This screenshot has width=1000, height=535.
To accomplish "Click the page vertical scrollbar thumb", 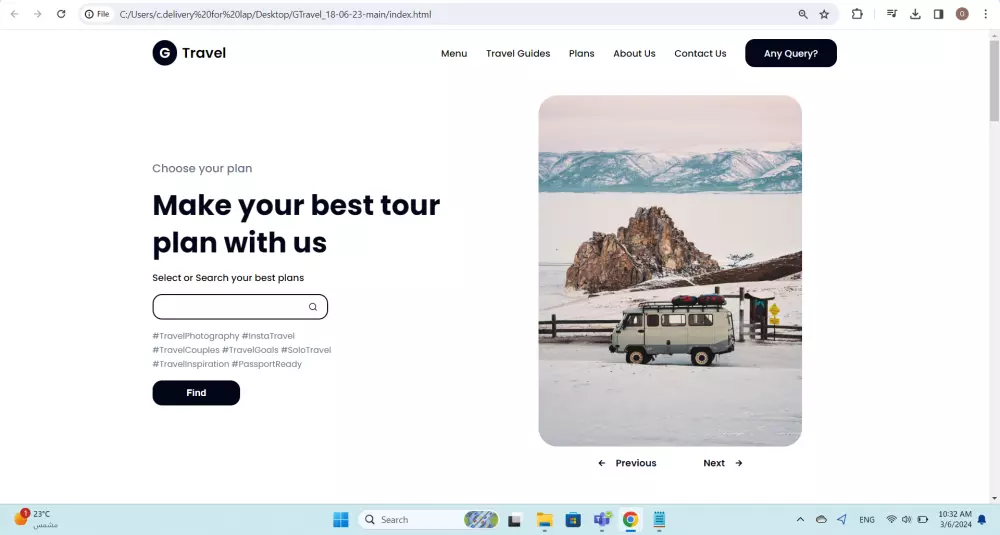I will (x=994, y=80).
